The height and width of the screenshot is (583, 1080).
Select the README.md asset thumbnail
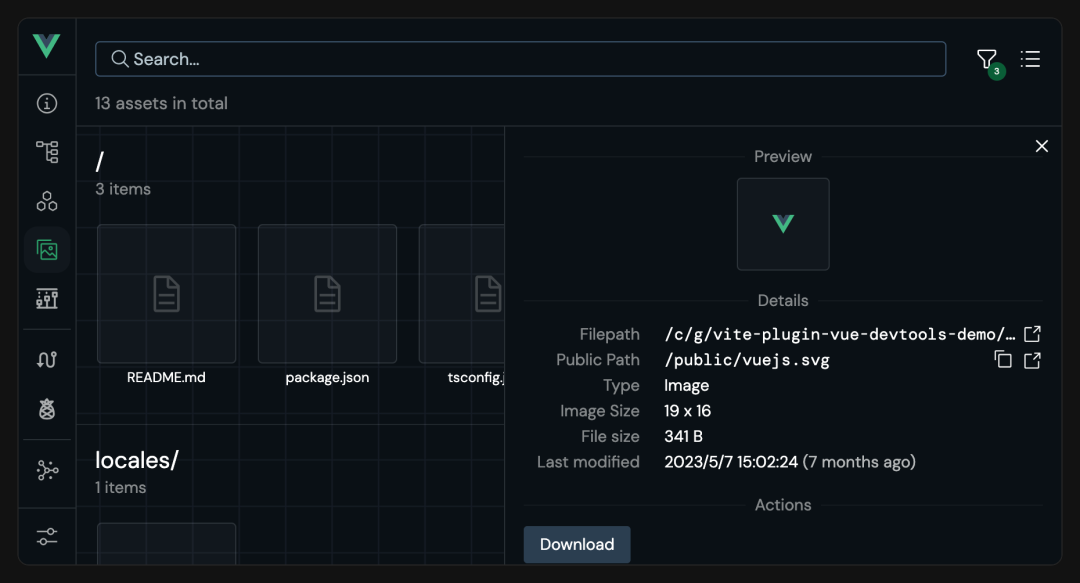pos(166,294)
